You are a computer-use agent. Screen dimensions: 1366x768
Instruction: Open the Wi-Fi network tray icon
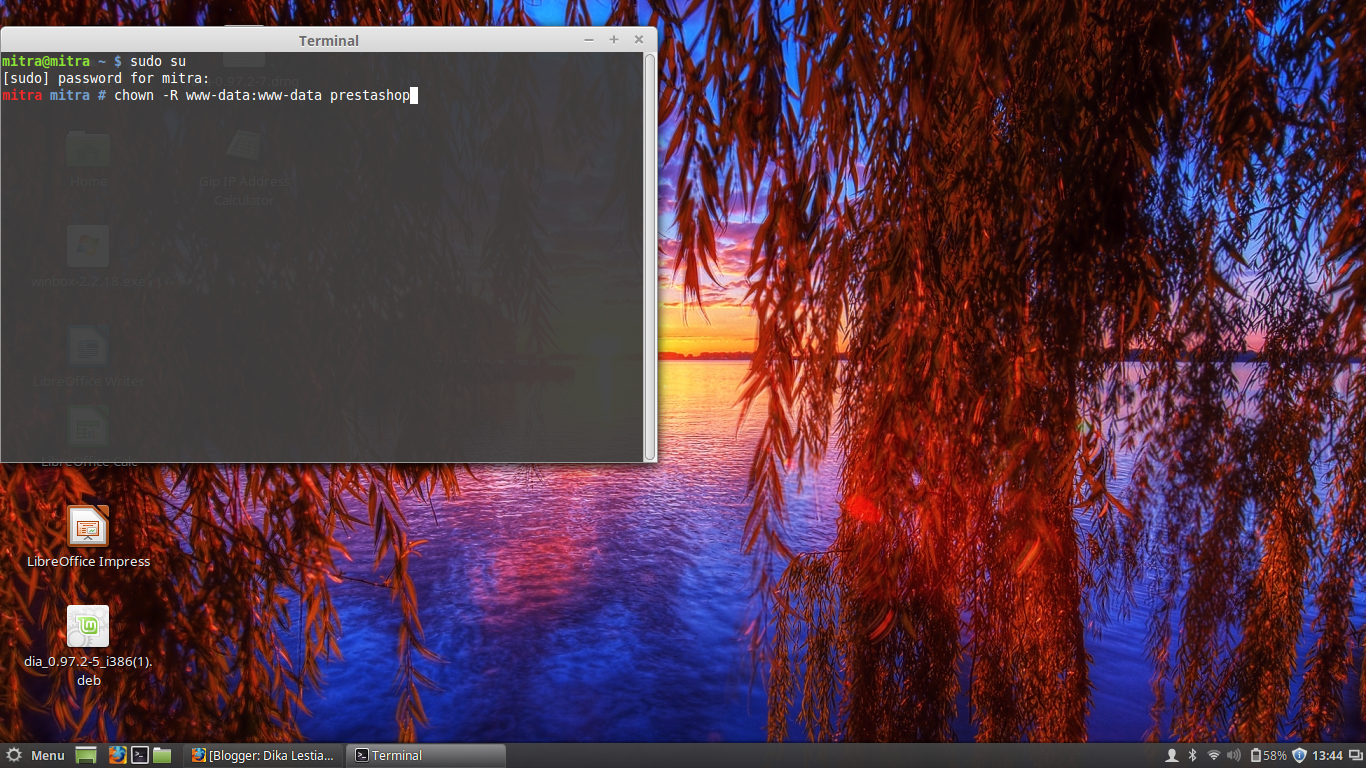point(1214,755)
